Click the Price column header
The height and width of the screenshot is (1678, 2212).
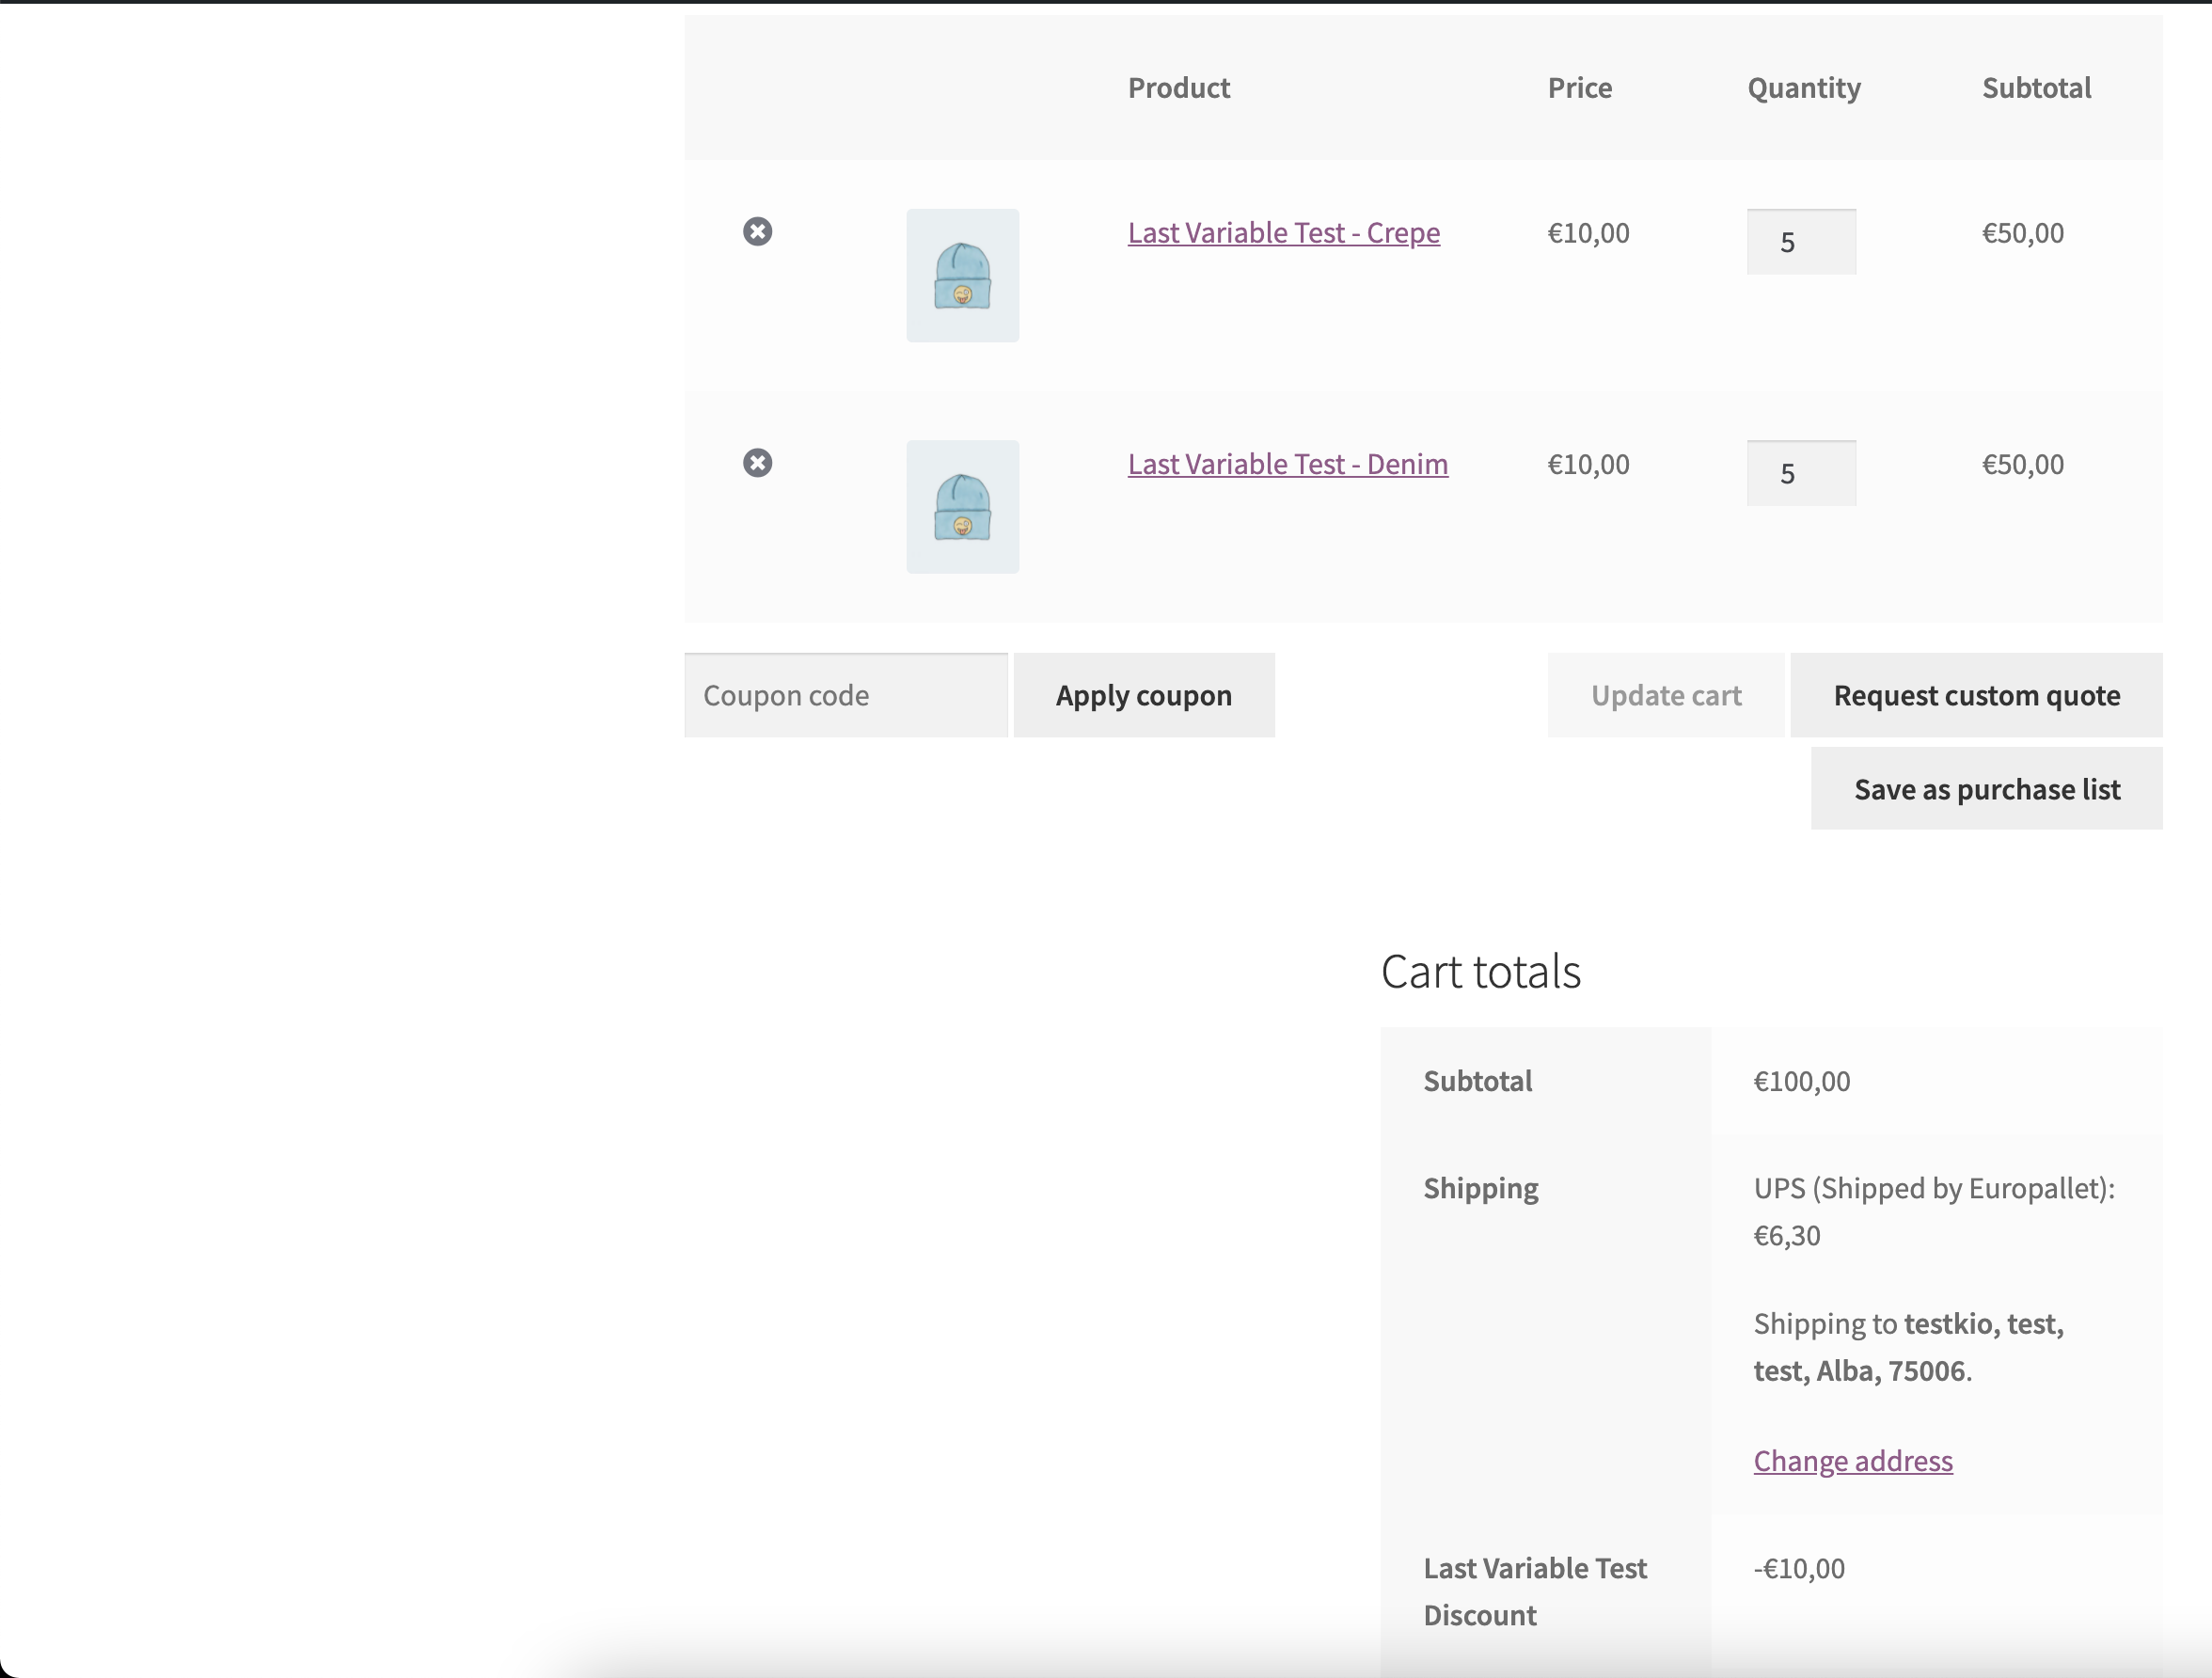pos(1579,88)
